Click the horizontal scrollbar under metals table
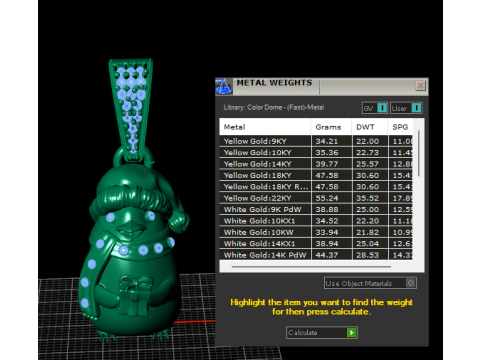 [311, 267]
